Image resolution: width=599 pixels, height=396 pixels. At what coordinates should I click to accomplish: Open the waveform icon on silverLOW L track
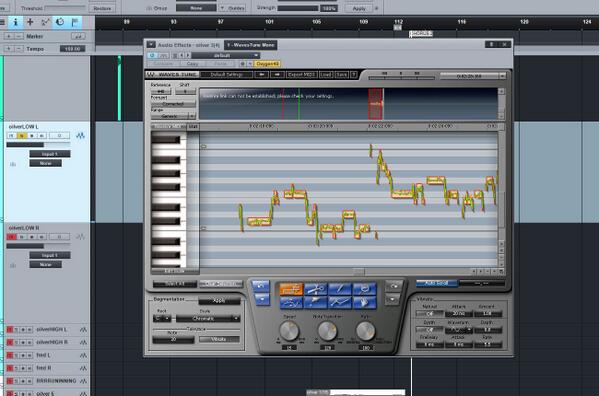pyautogui.click(x=80, y=136)
